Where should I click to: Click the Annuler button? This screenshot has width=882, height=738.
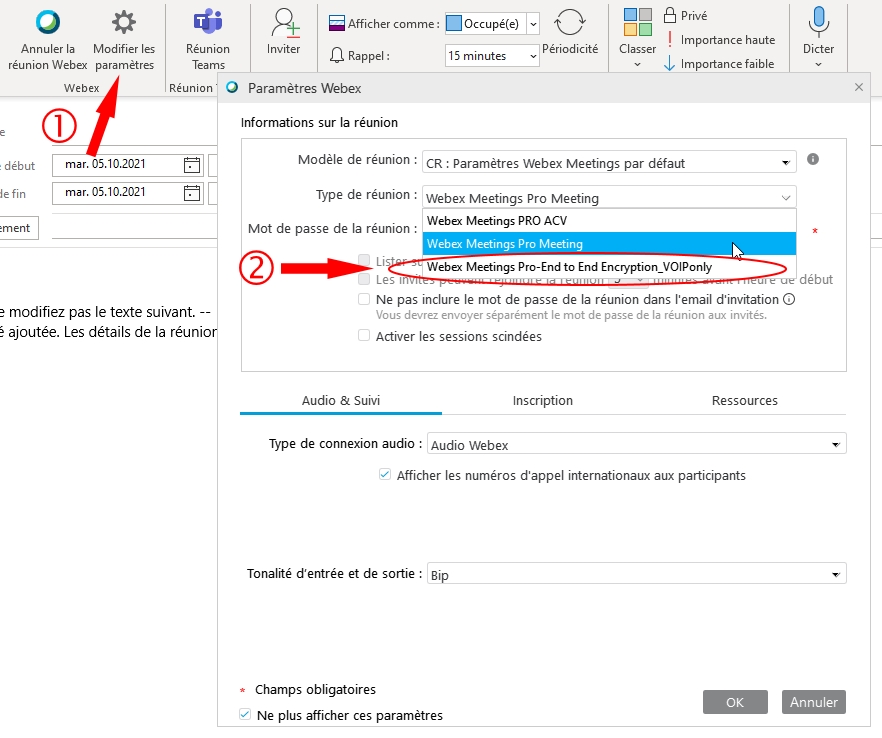813,702
